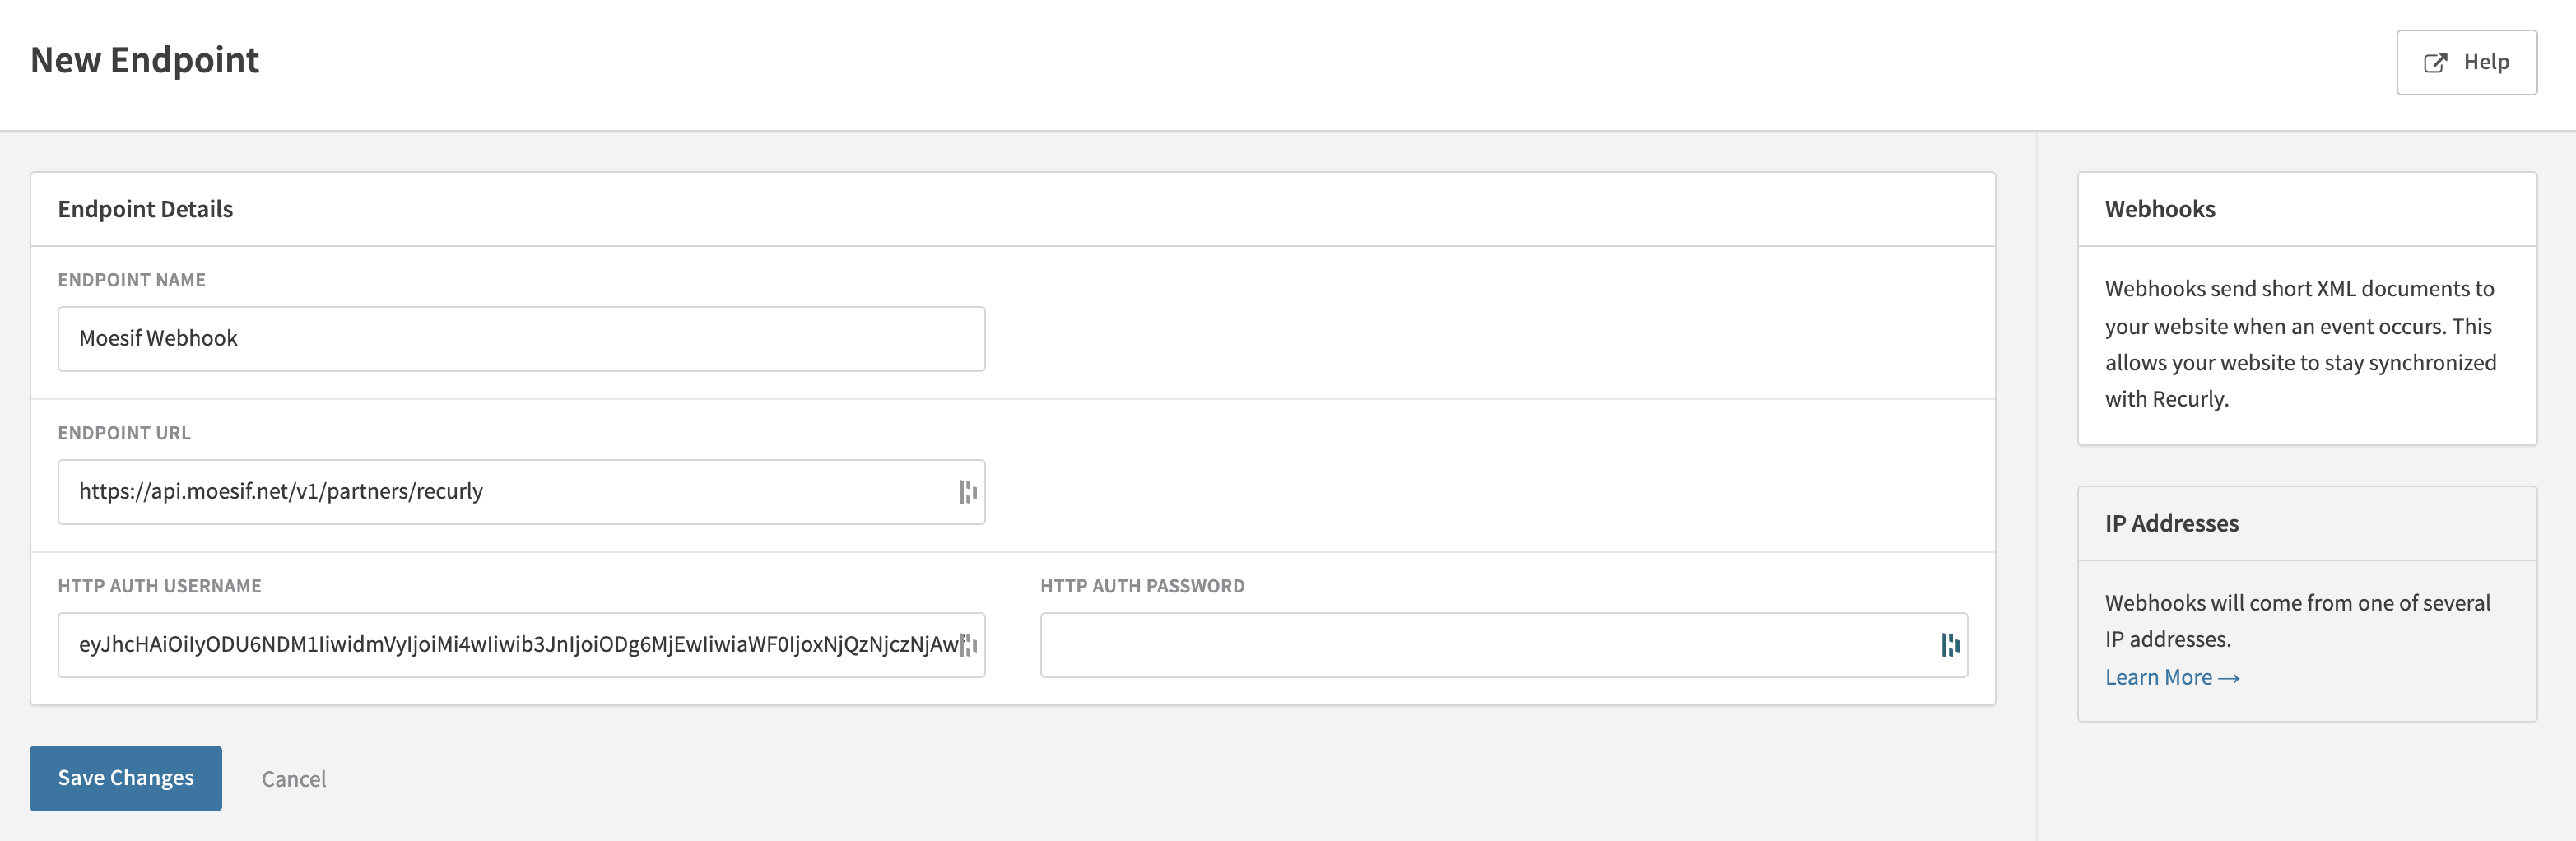Viewport: 2576px width, 841px height.
Task: Click the external-link icon in Help button
Action: point(2435,63)
